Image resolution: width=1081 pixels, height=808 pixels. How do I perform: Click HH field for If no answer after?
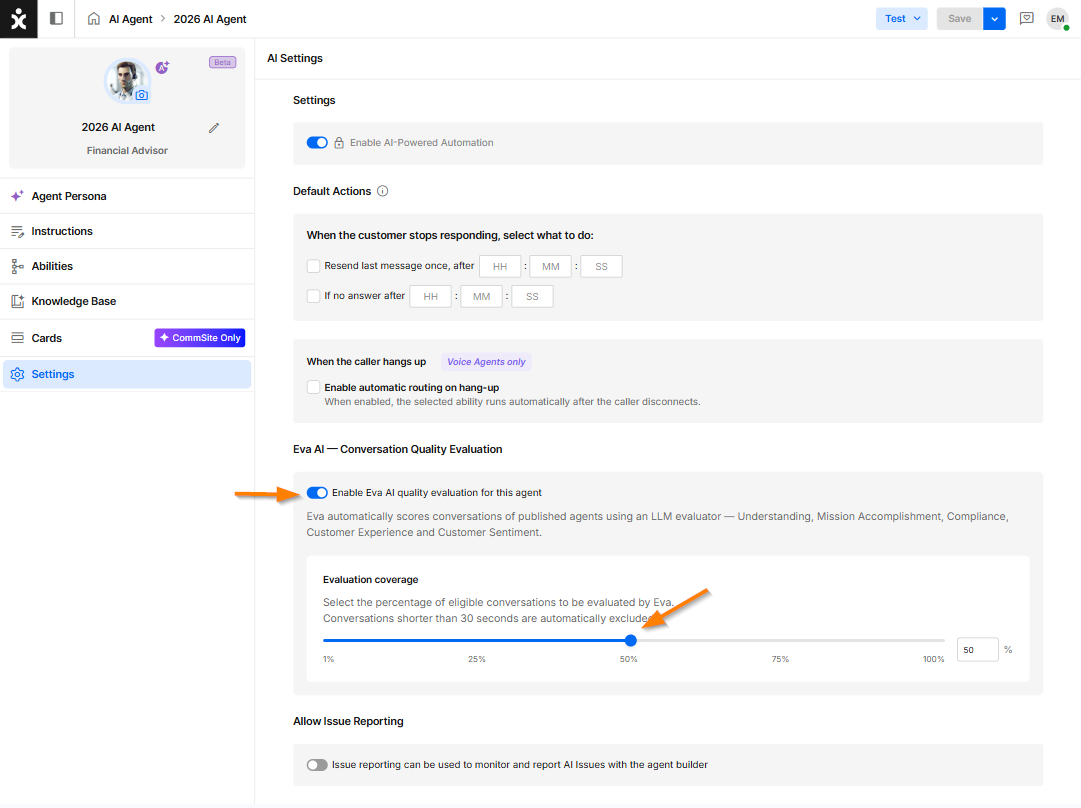[x=431, y=296]
